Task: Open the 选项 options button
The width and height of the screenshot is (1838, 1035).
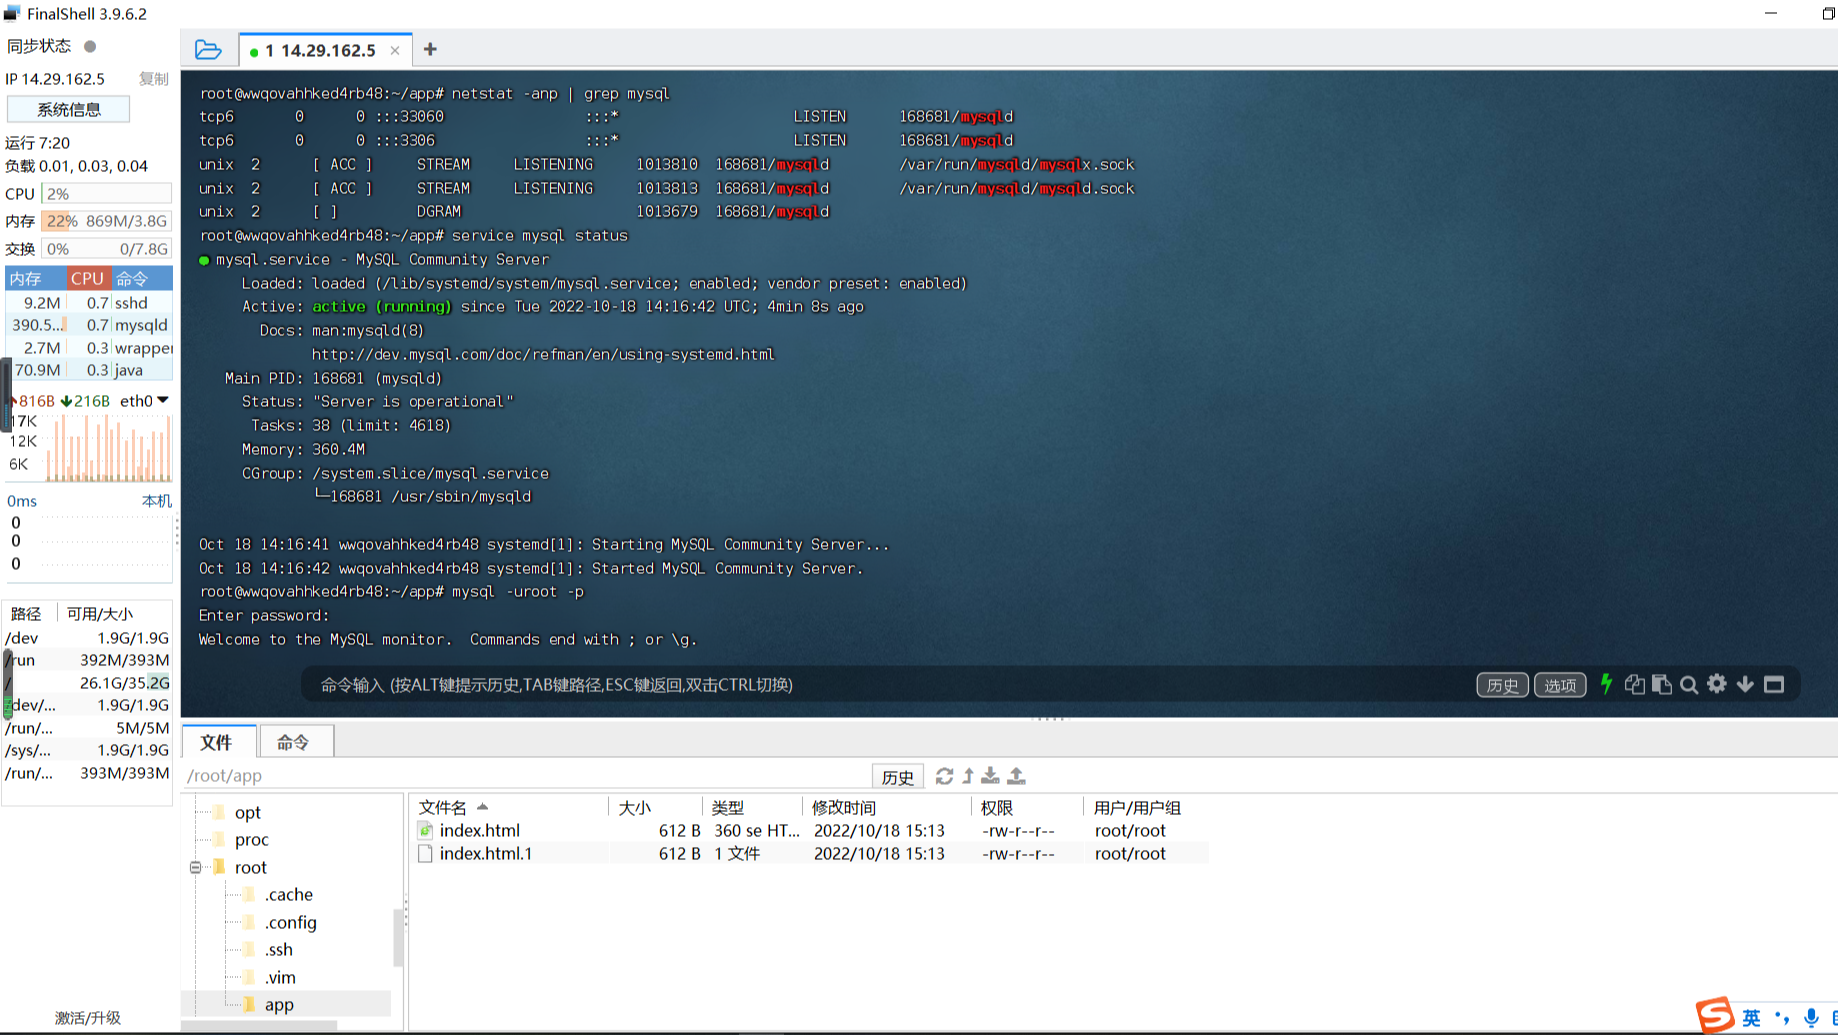Action: point(1560,685)
